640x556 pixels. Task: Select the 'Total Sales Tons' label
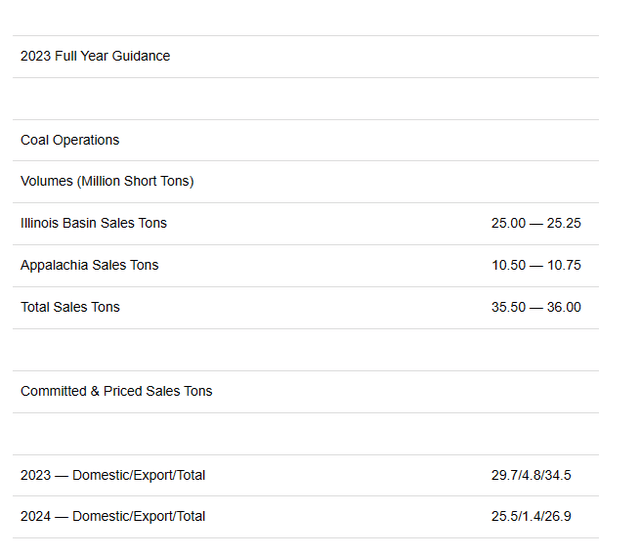coord(70,307)
